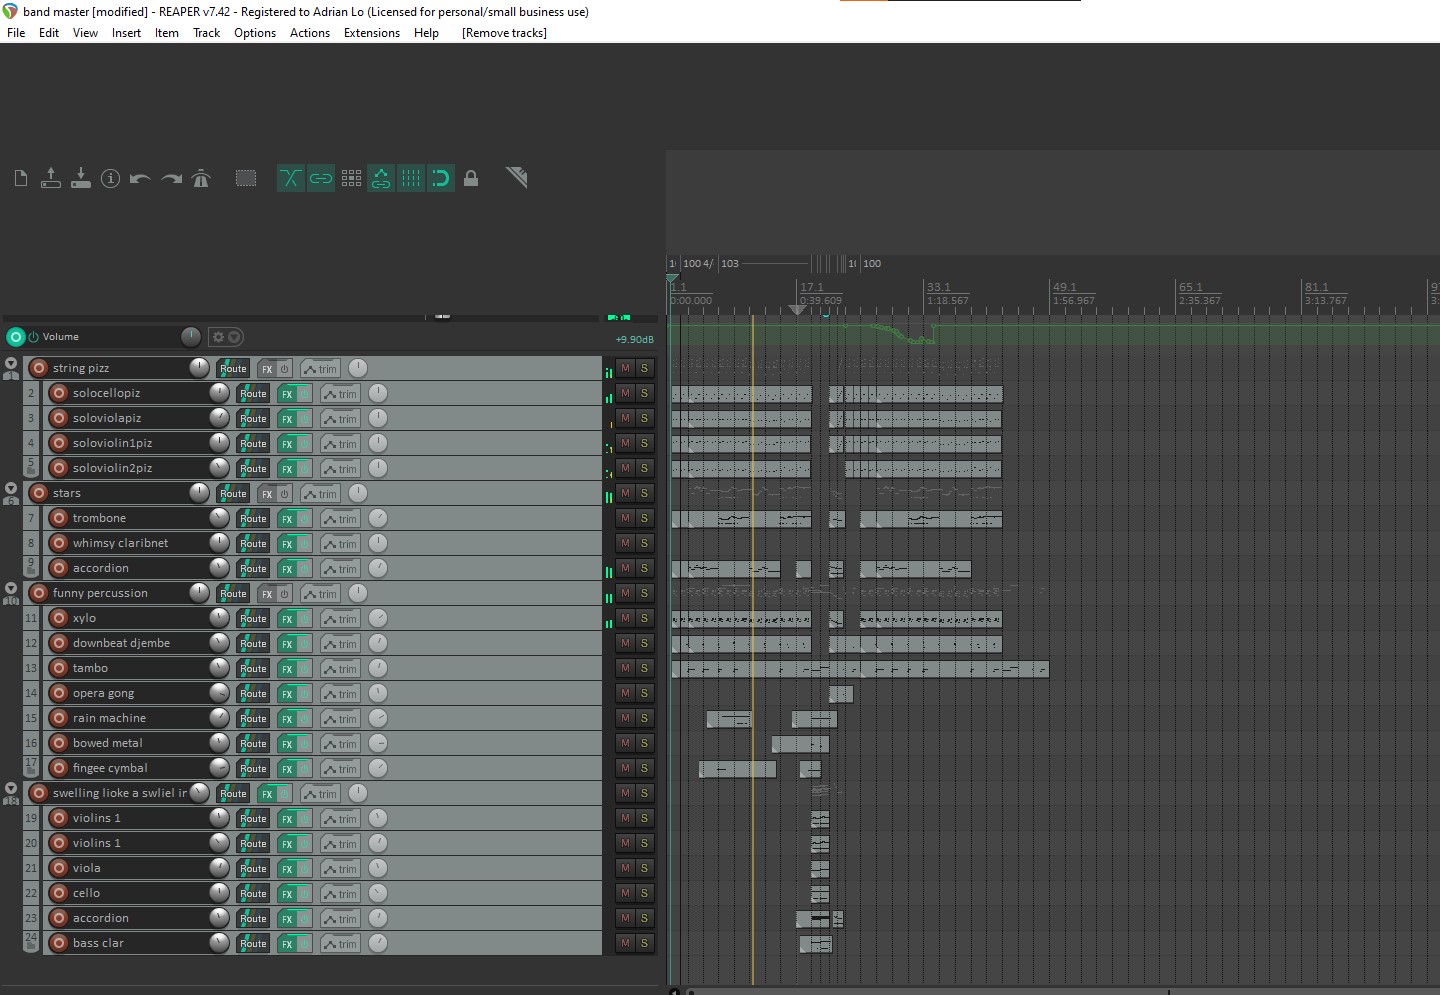Toggle the ripple editing grid icon

[351, 179]
